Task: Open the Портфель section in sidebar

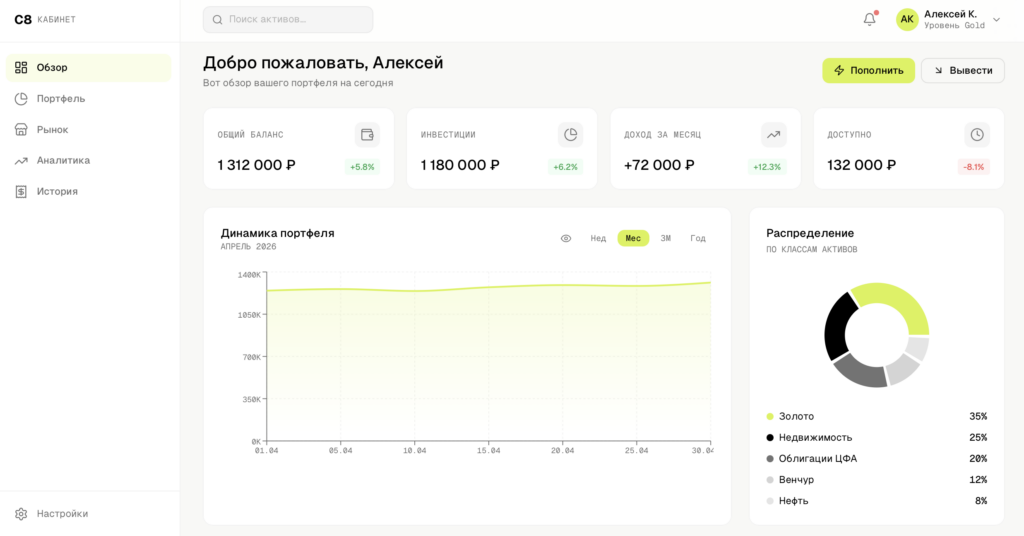Action: point(60,98)
